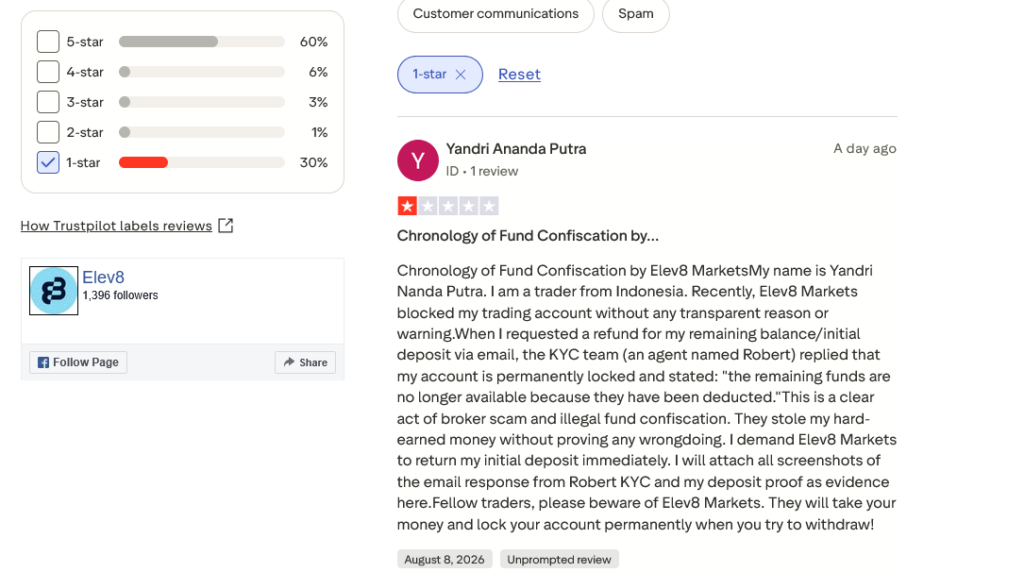This screenshot has width=1024, height=572.
Task: Select the 2-star filter checkbox
Action: 48,132
